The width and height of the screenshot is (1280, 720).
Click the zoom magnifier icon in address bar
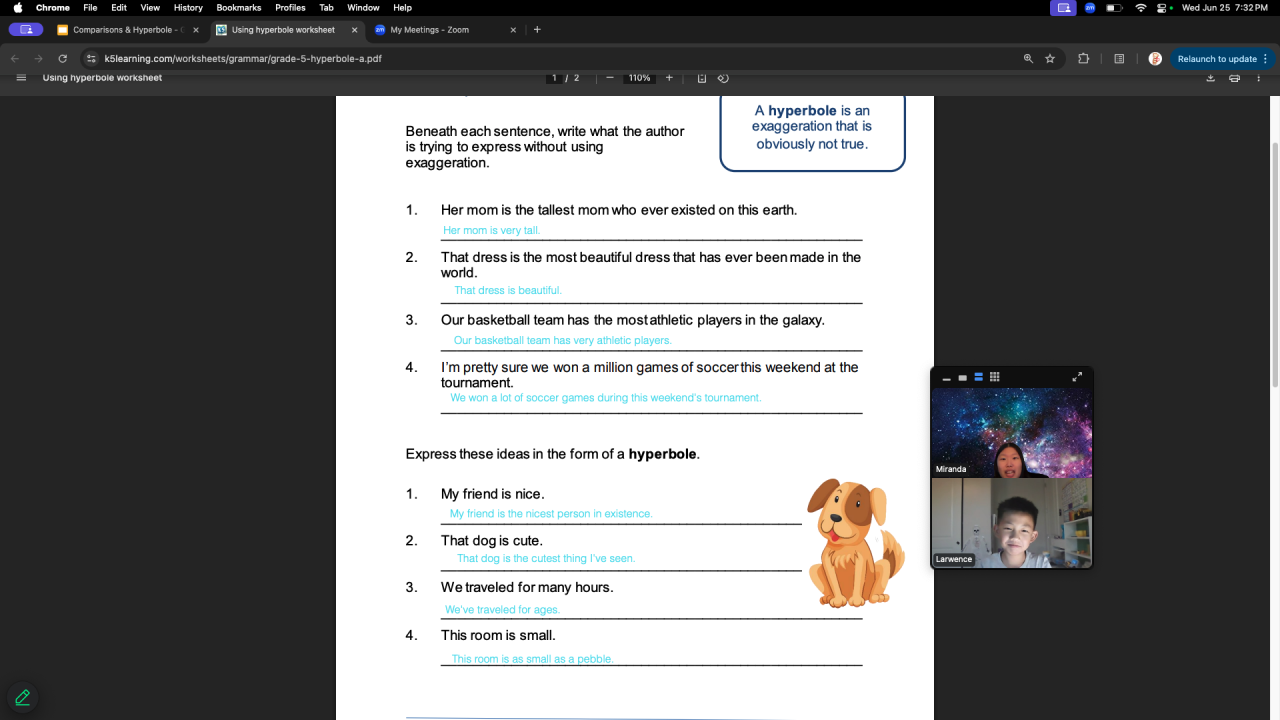1028,59
